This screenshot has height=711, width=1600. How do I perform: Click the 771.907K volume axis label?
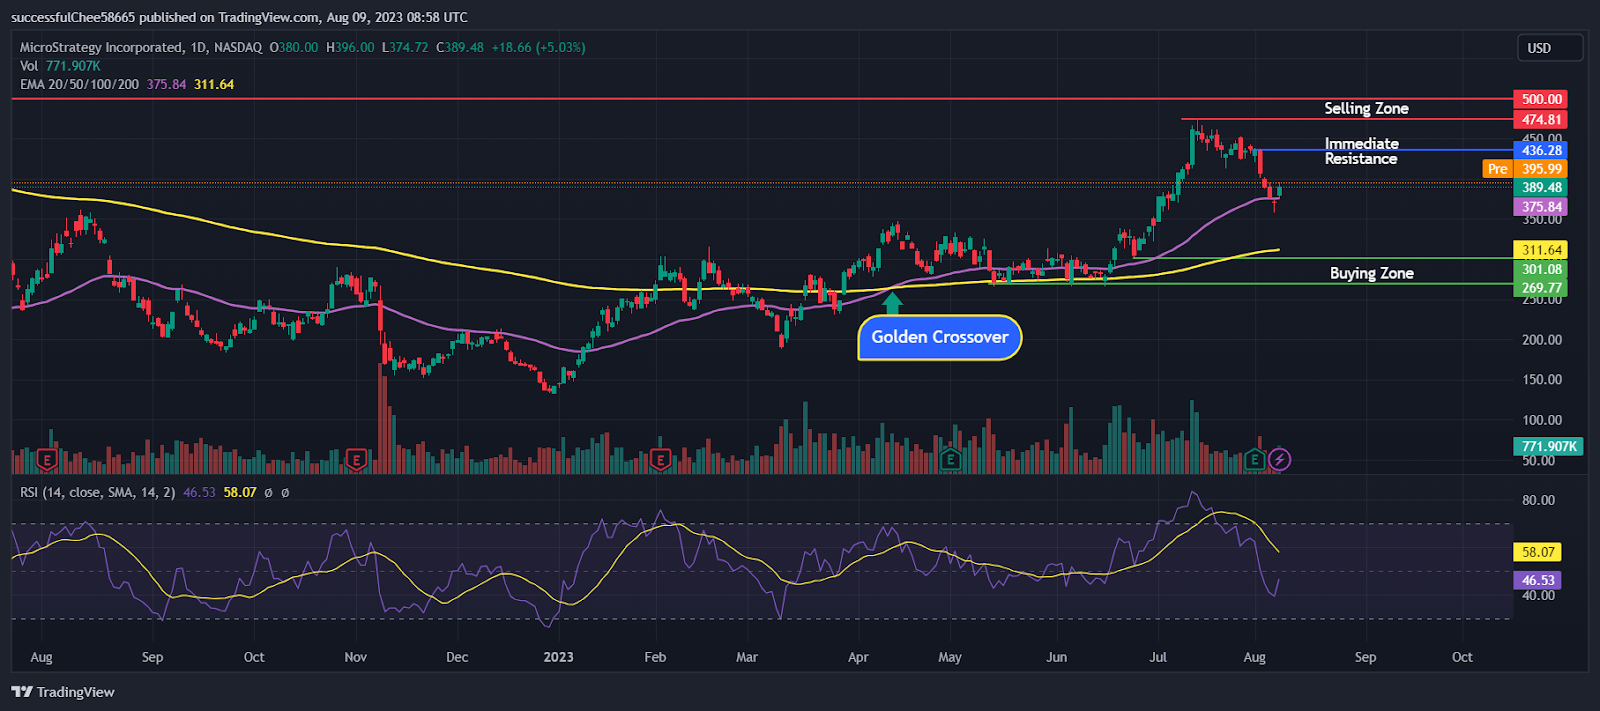pyautogui.click(x=1549, y=446)
